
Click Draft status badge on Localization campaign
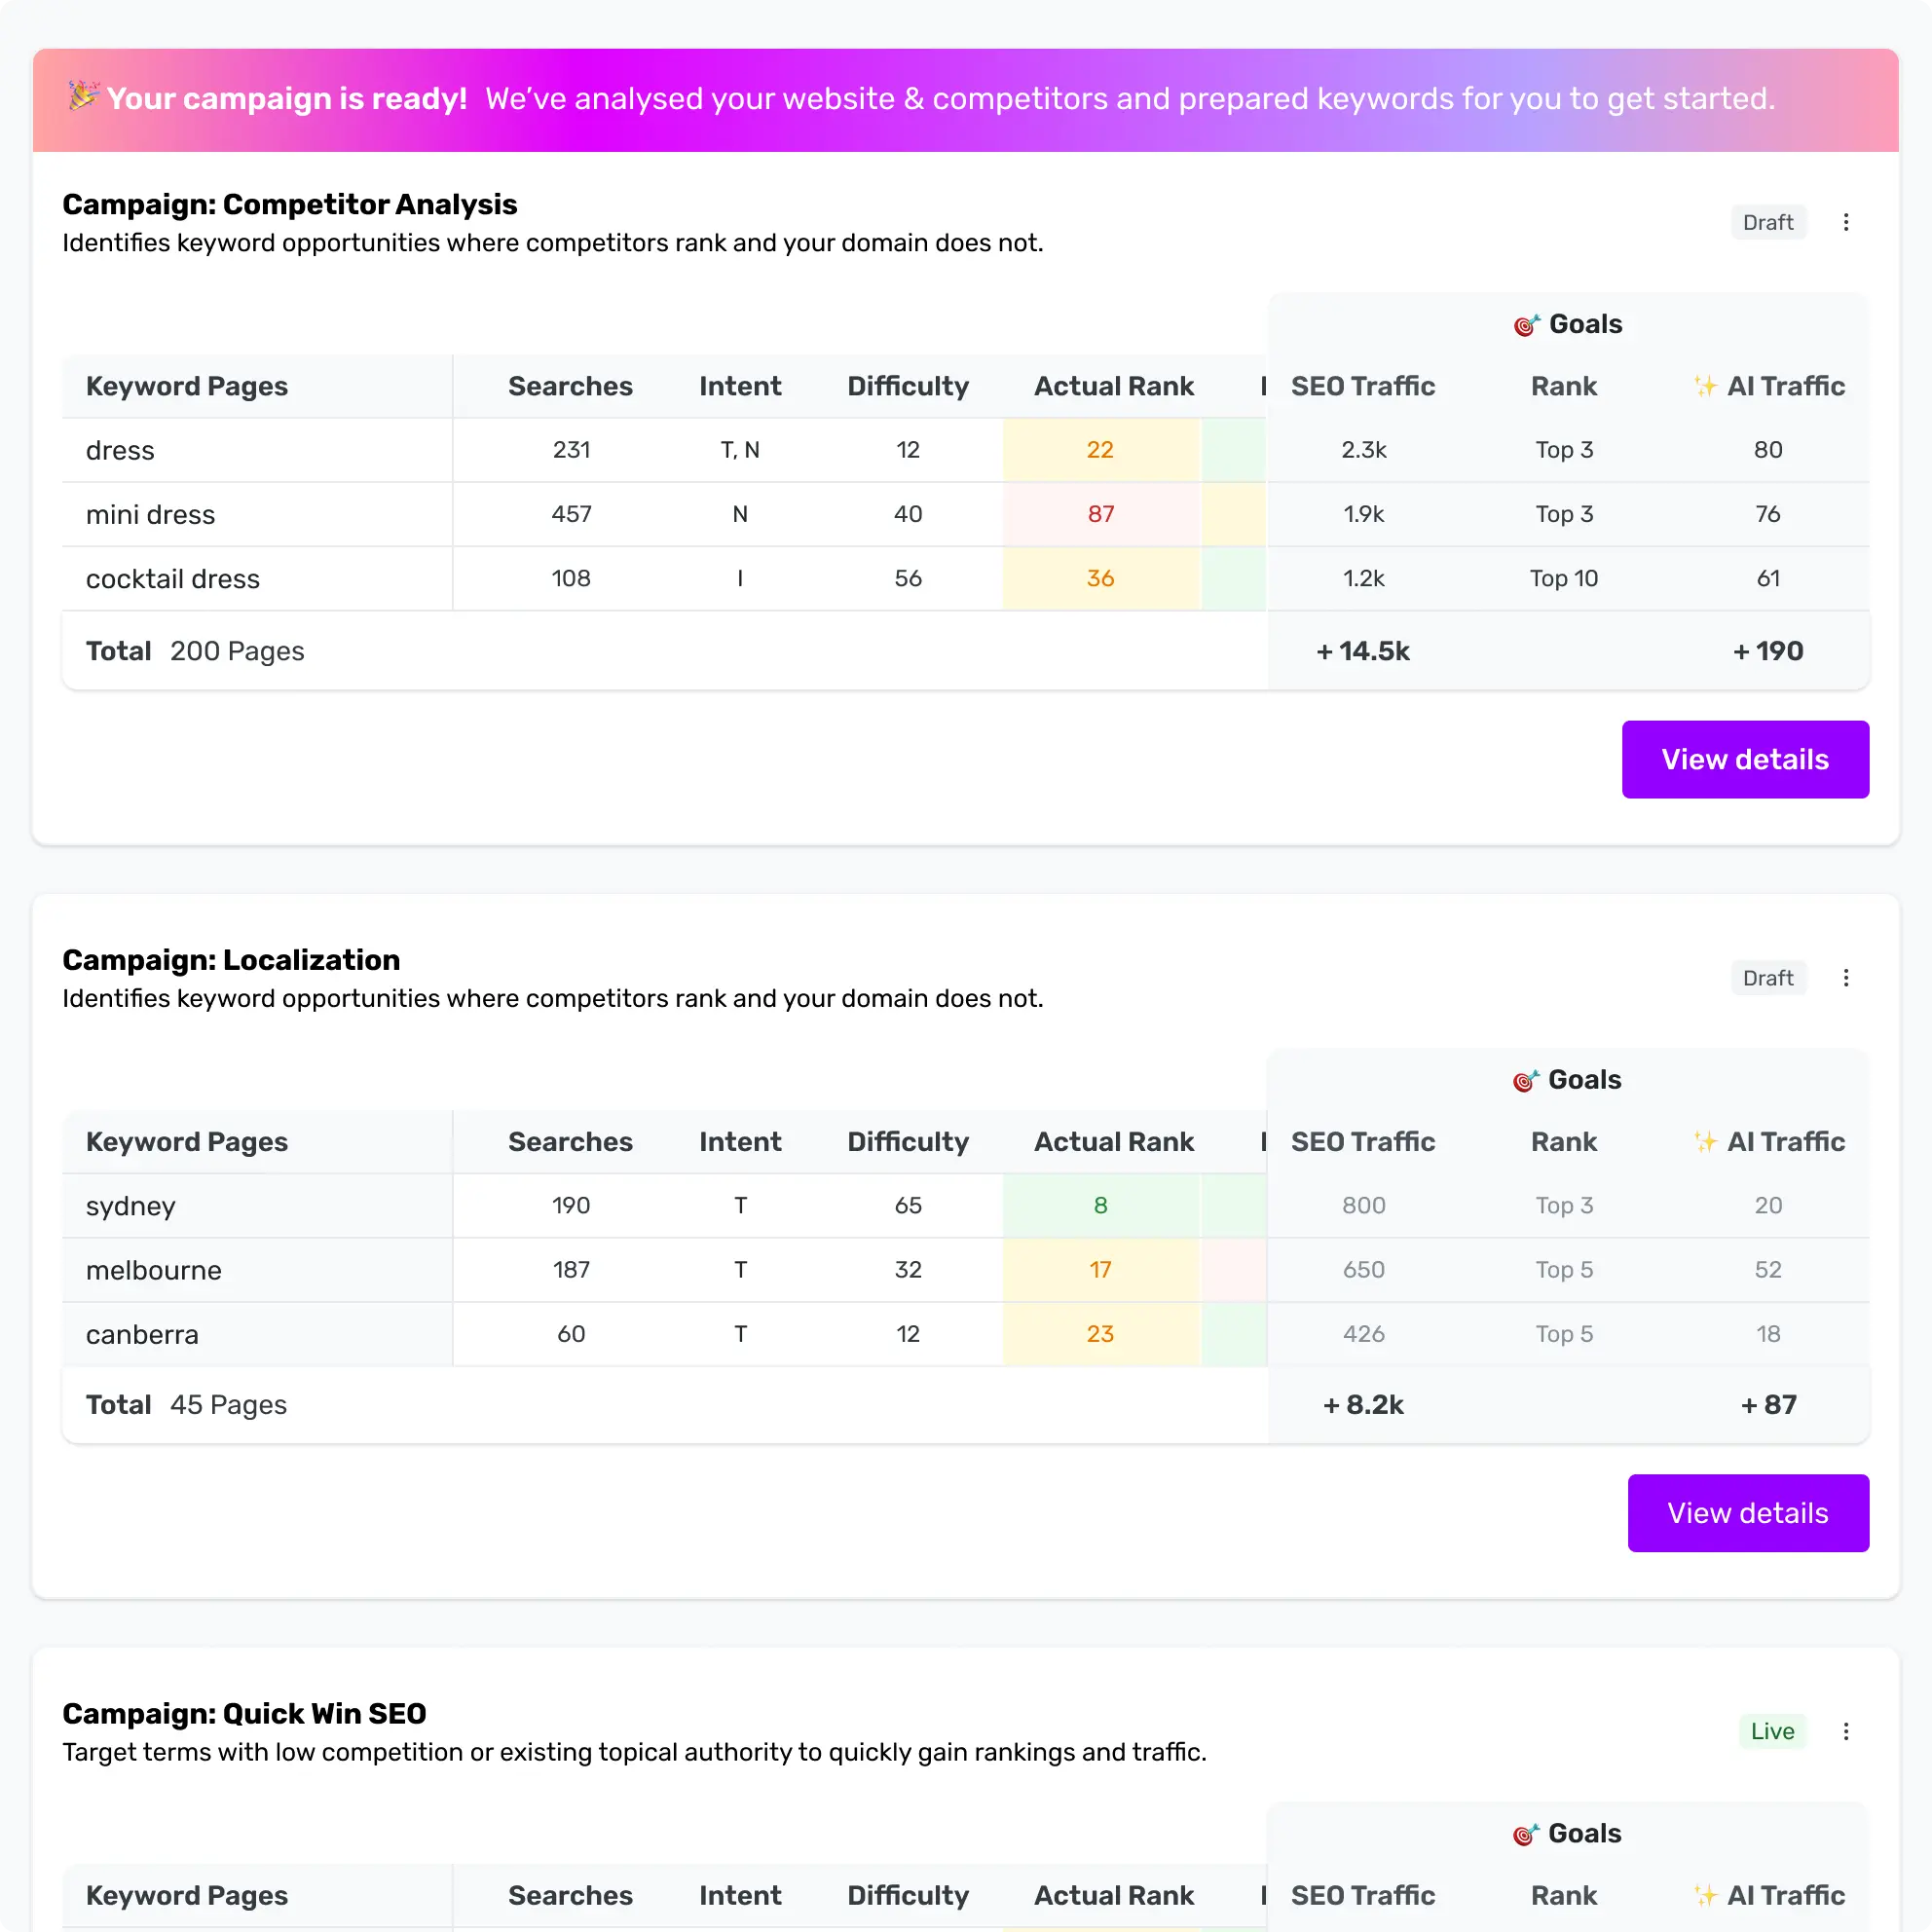(1767, 978)
